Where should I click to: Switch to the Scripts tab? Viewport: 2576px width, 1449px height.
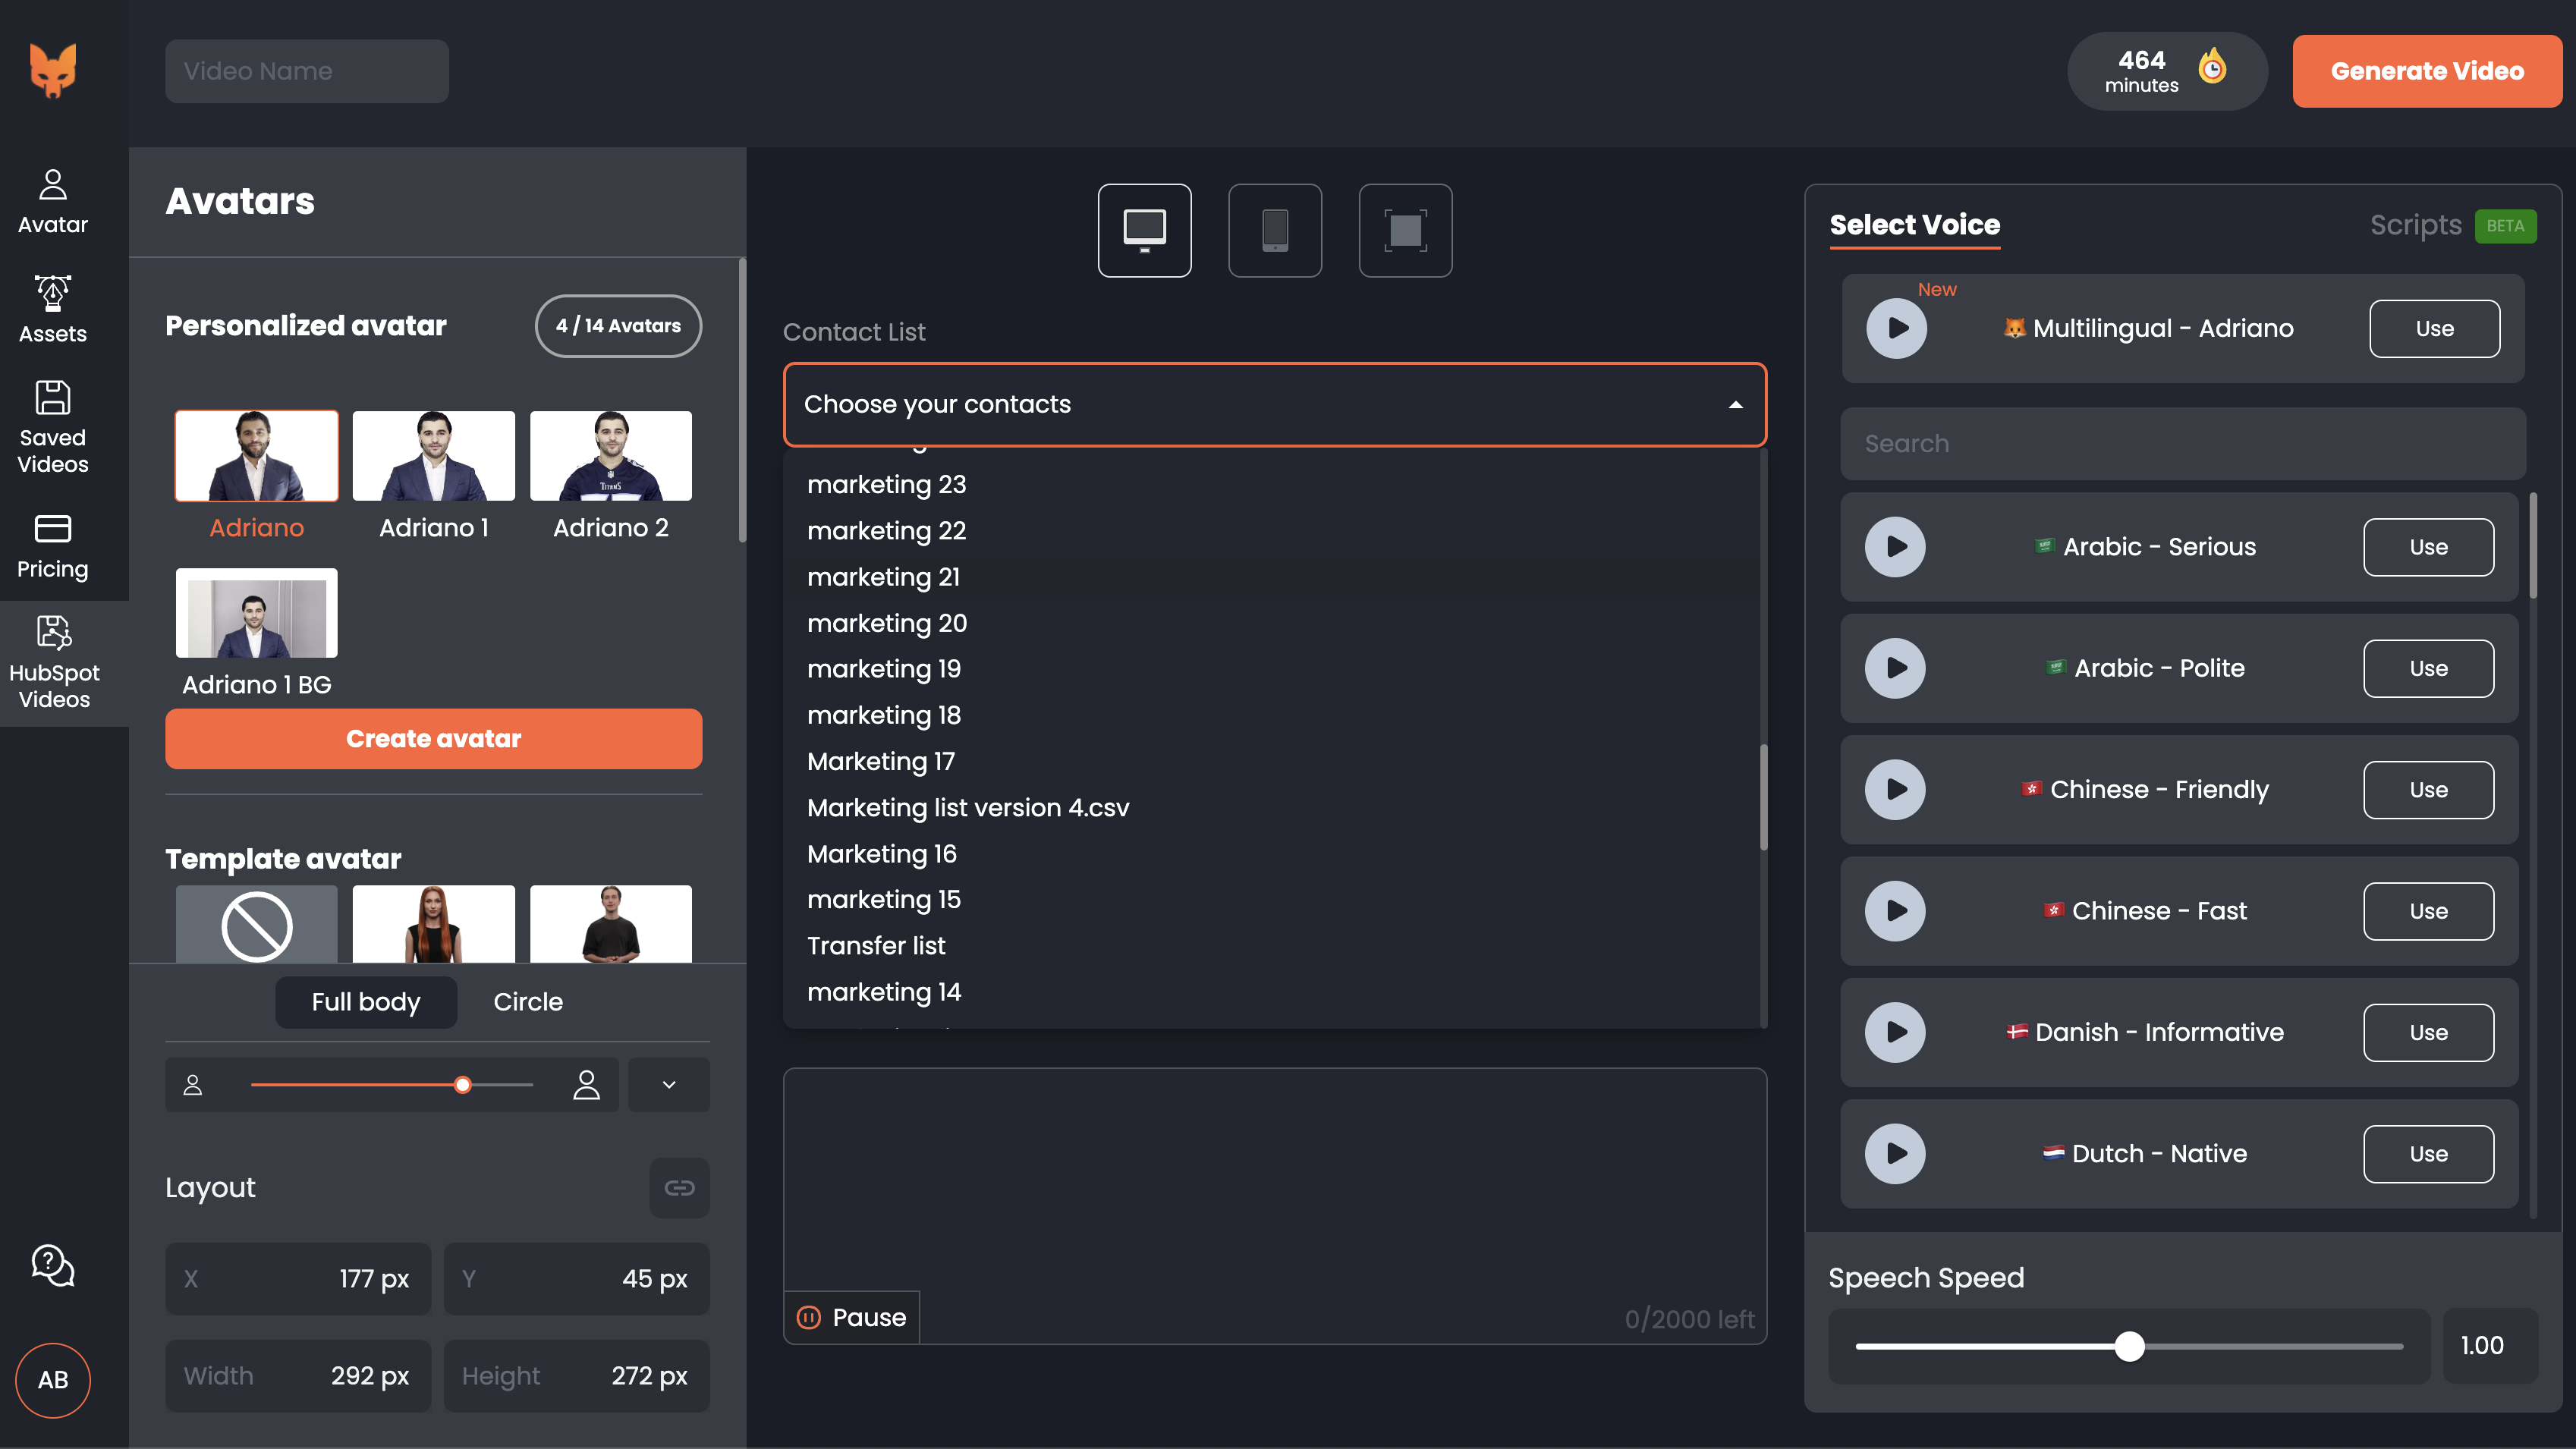(x=2415, y=225)
